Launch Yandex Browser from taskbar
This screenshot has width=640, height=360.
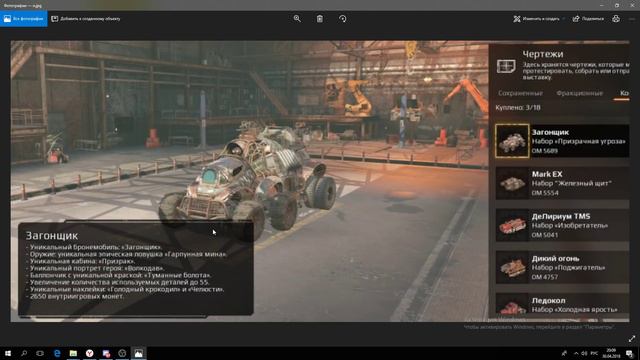tap(89, 353)
